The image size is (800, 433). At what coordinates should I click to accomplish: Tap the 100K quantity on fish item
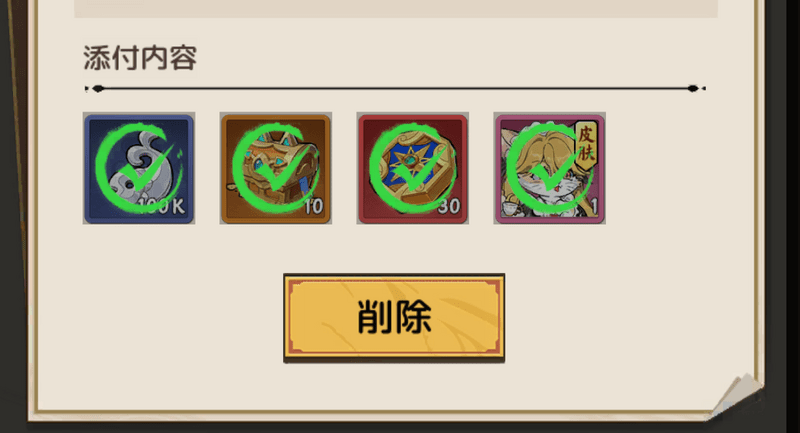161,206
